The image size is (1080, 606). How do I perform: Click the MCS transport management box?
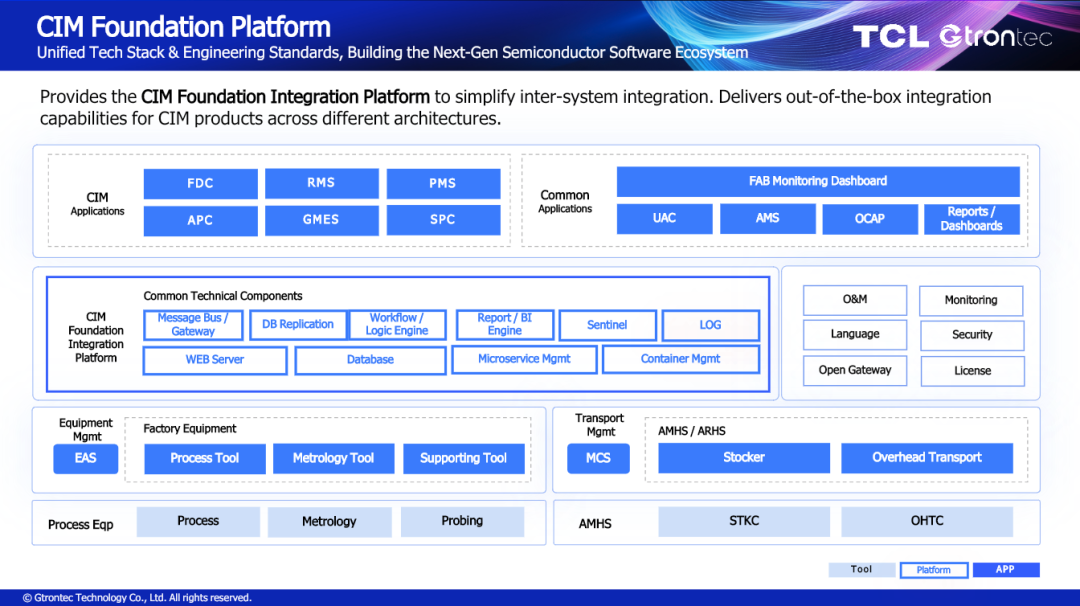pos(599,459)
